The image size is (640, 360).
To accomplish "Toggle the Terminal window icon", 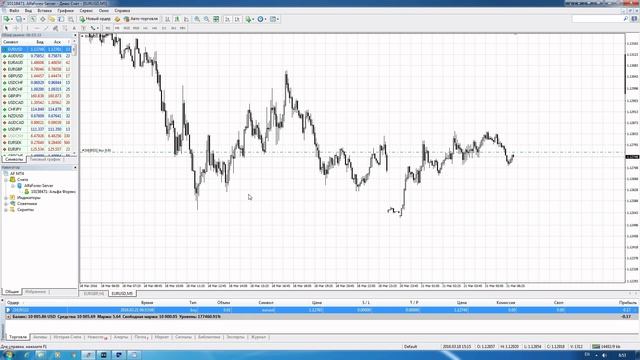I will pos(61,19).
